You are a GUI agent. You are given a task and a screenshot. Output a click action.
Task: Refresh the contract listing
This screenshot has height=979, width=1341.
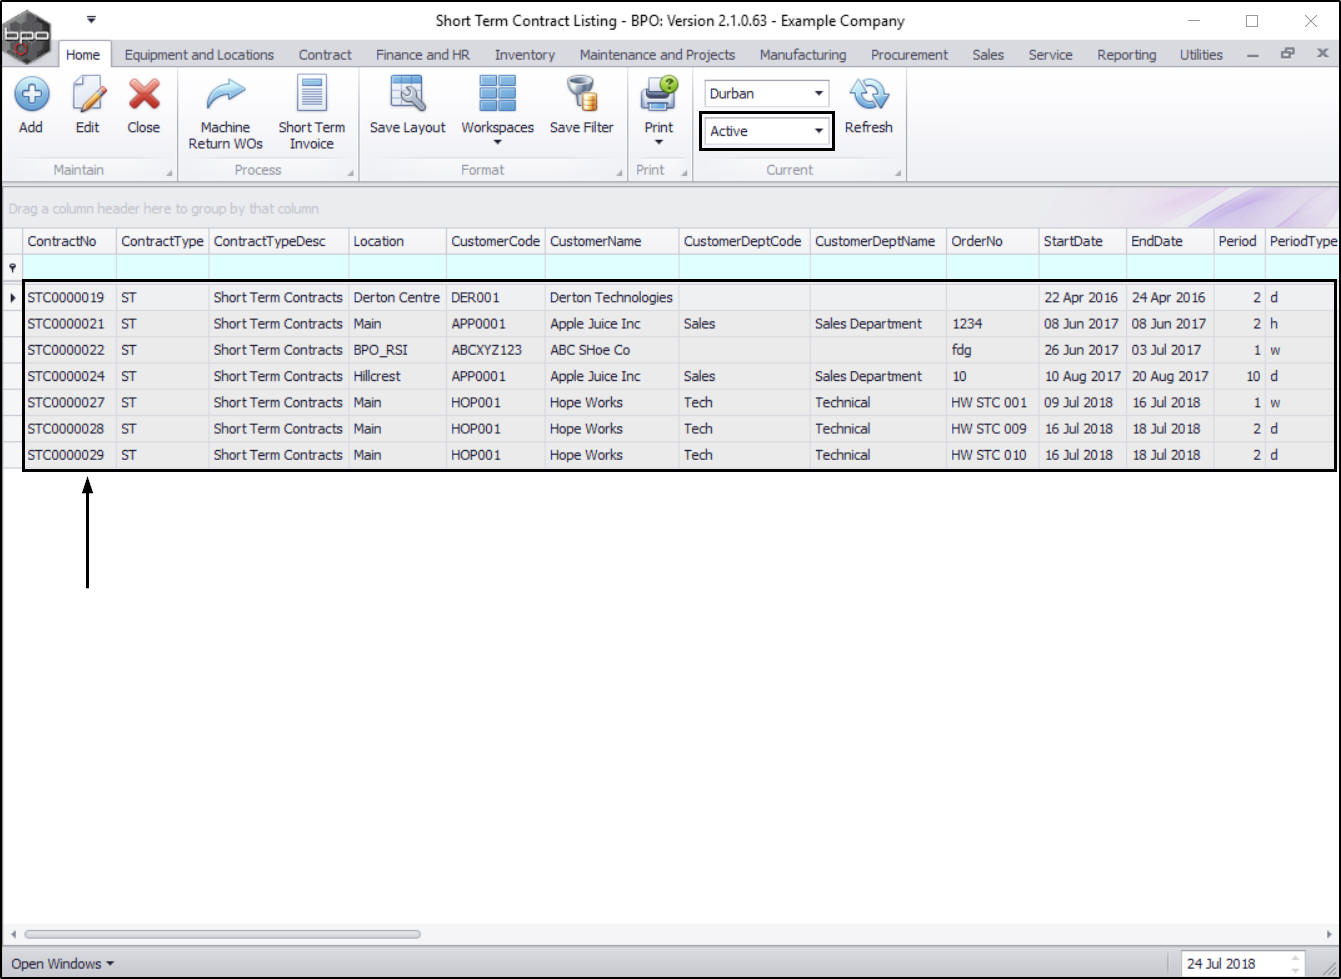[x=868, y=96]
